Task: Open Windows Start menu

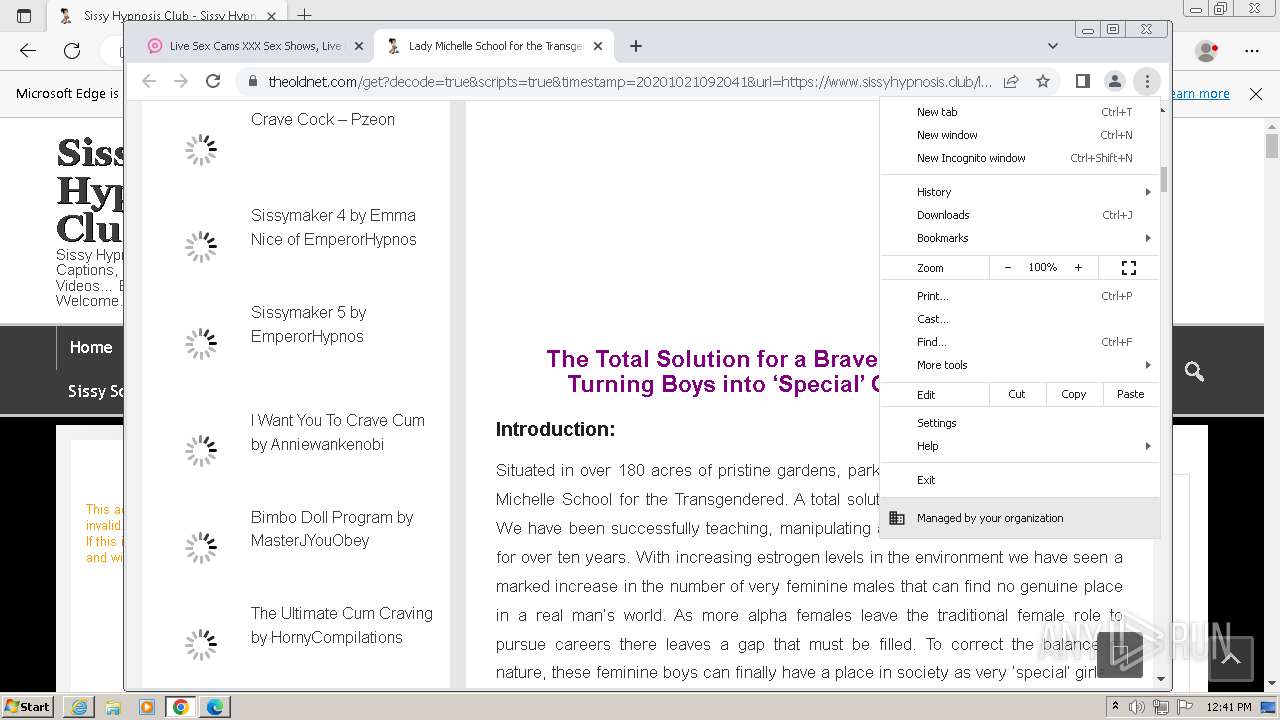Action: 27,706
